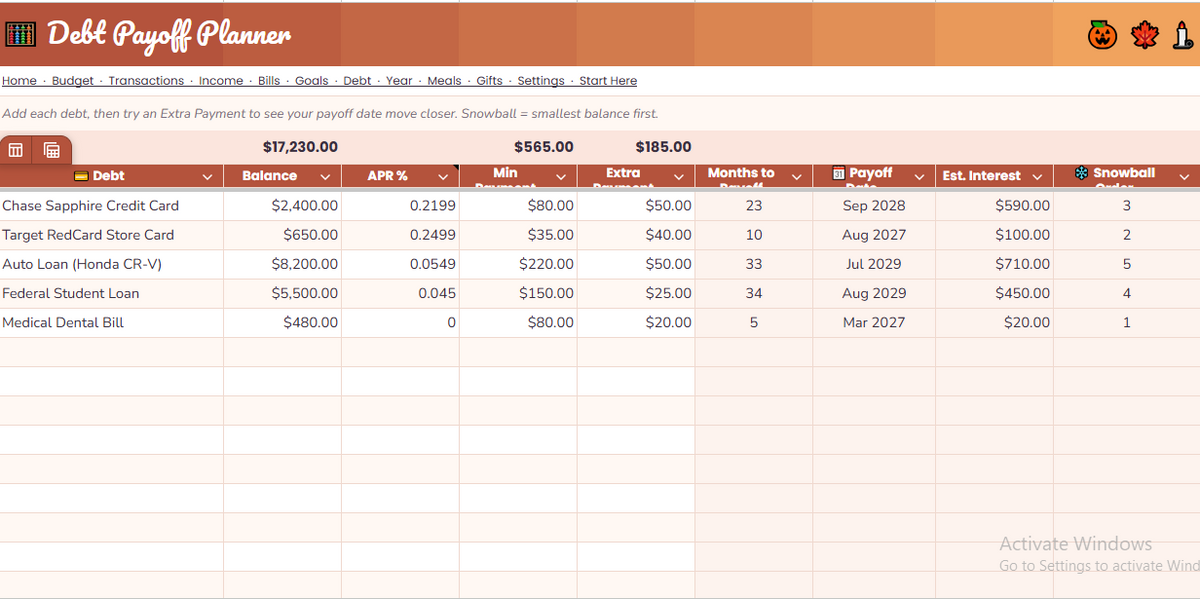The image size is (1200, 599).
Task: Select the Target RedCard Store Card cell
Action: pos(111,235)
